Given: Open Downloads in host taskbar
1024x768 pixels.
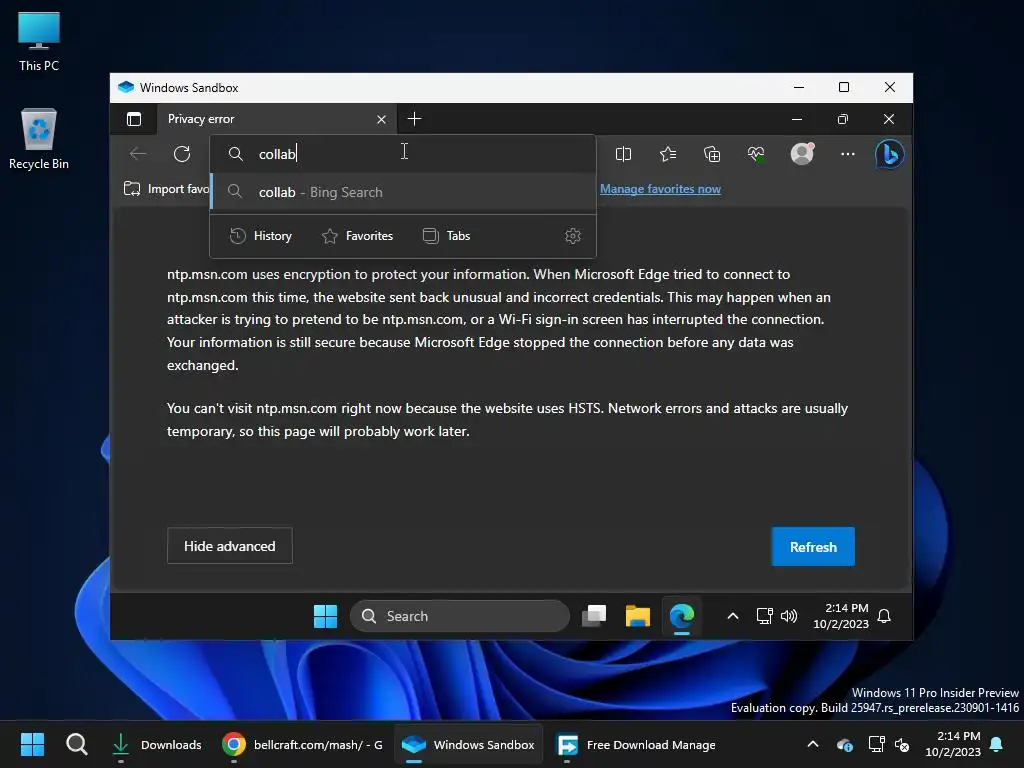Looking at the screenshot, I should tap(157, 744).
